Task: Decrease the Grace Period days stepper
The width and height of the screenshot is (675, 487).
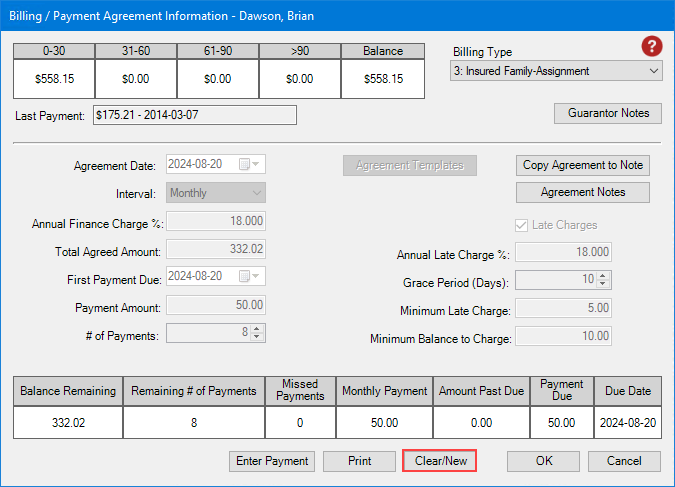Action: (x=603, y=287)
